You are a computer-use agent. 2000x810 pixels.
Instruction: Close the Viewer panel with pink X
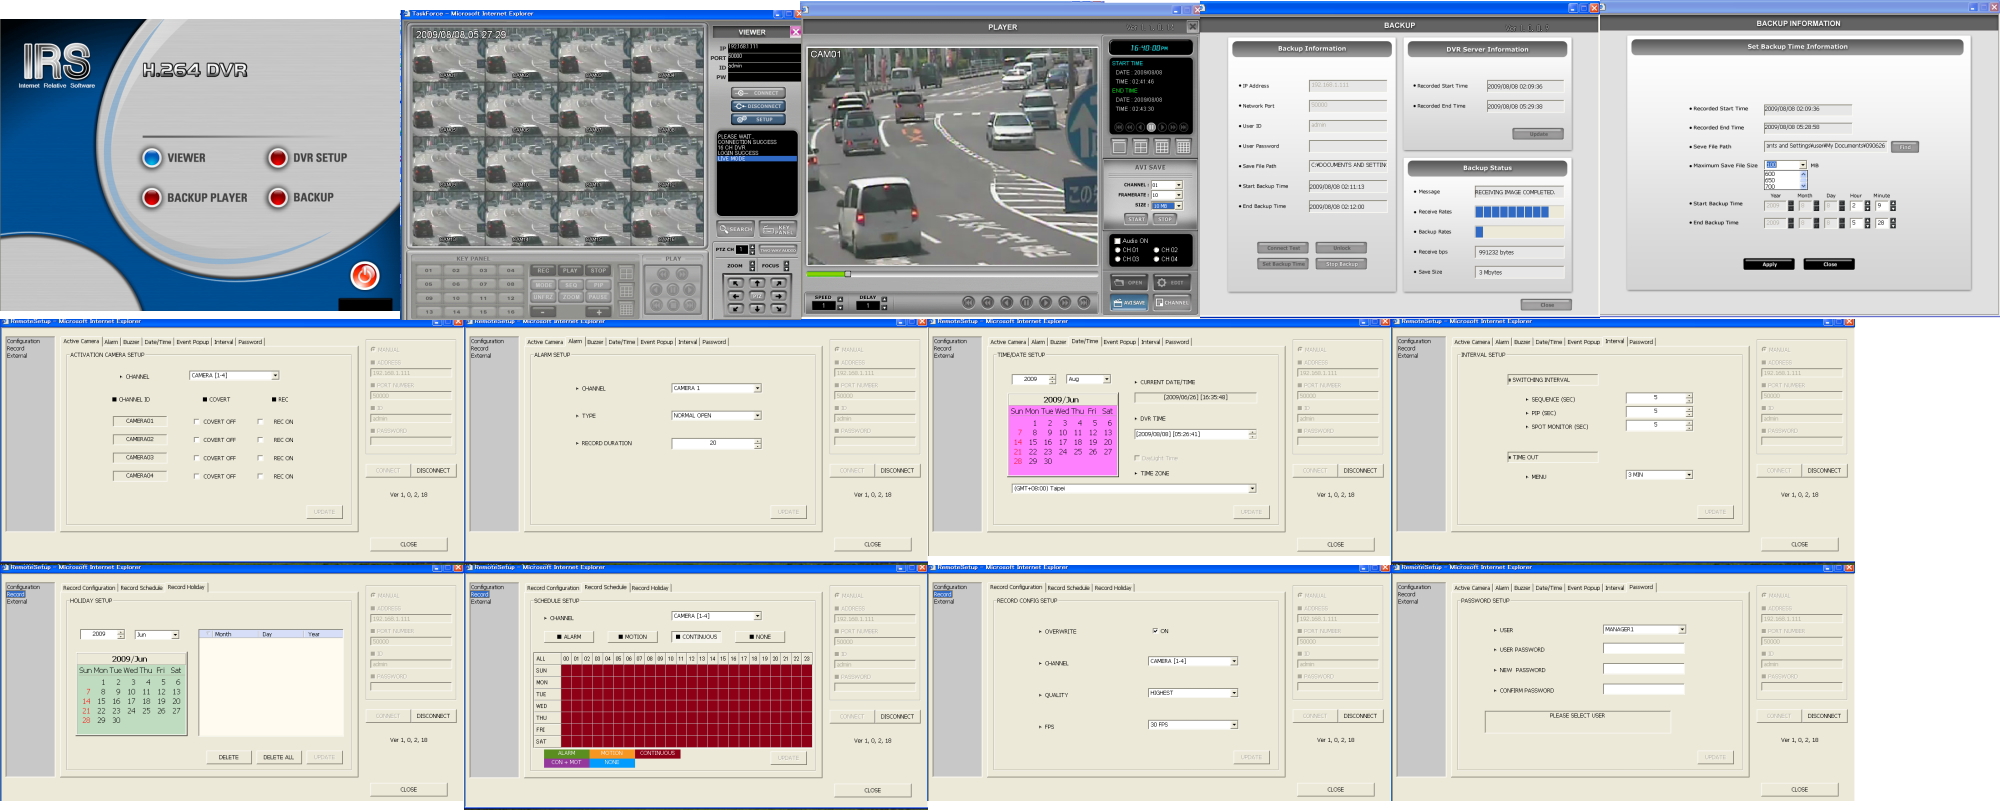tap(796, 32)
